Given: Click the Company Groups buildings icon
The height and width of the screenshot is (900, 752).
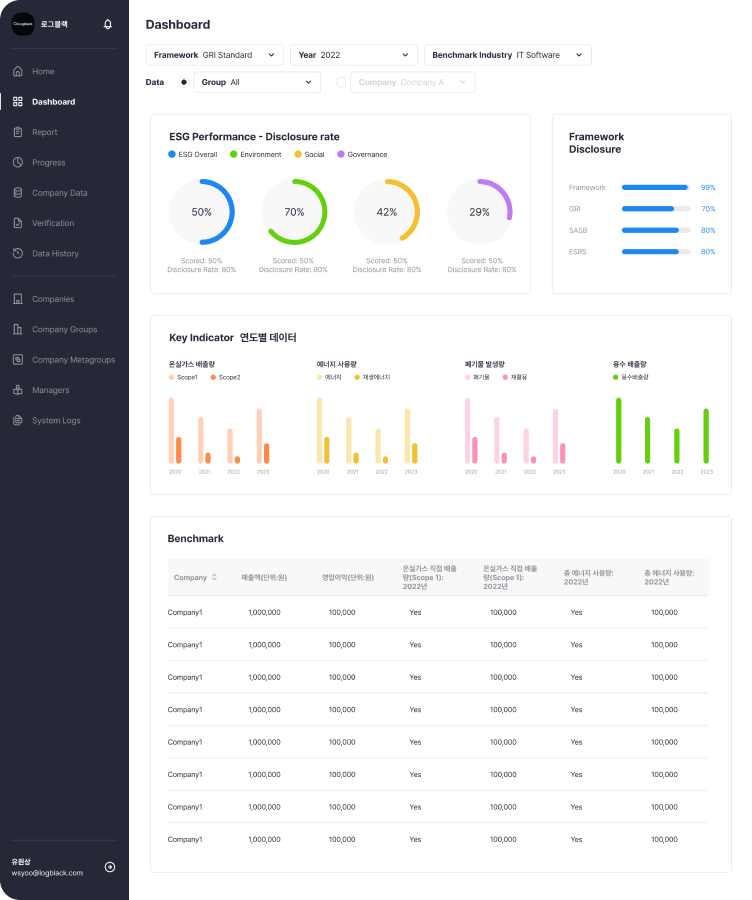Looking at the screenshot, I should [x=18, y=329].
